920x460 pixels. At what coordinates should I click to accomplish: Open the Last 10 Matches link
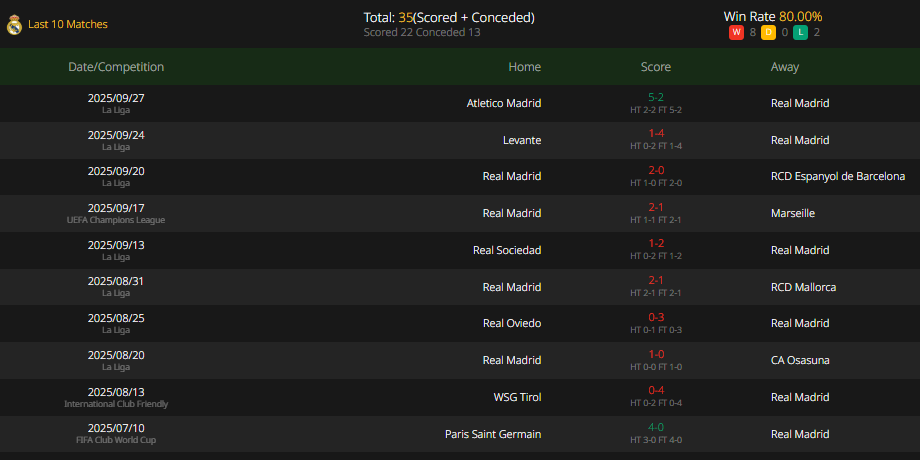point(67,24)
